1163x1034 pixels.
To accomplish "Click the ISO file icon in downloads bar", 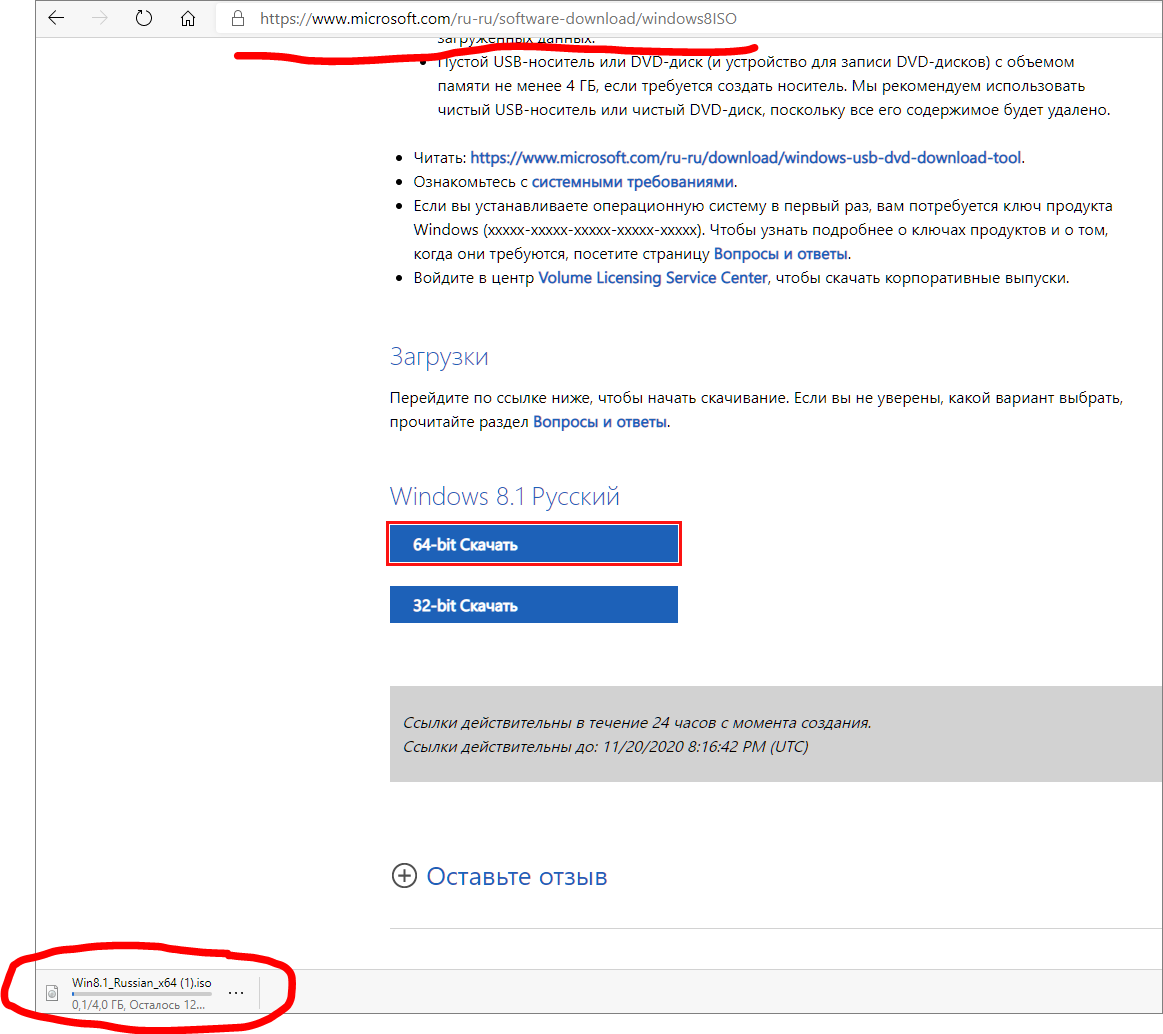I will coord(52,992).
